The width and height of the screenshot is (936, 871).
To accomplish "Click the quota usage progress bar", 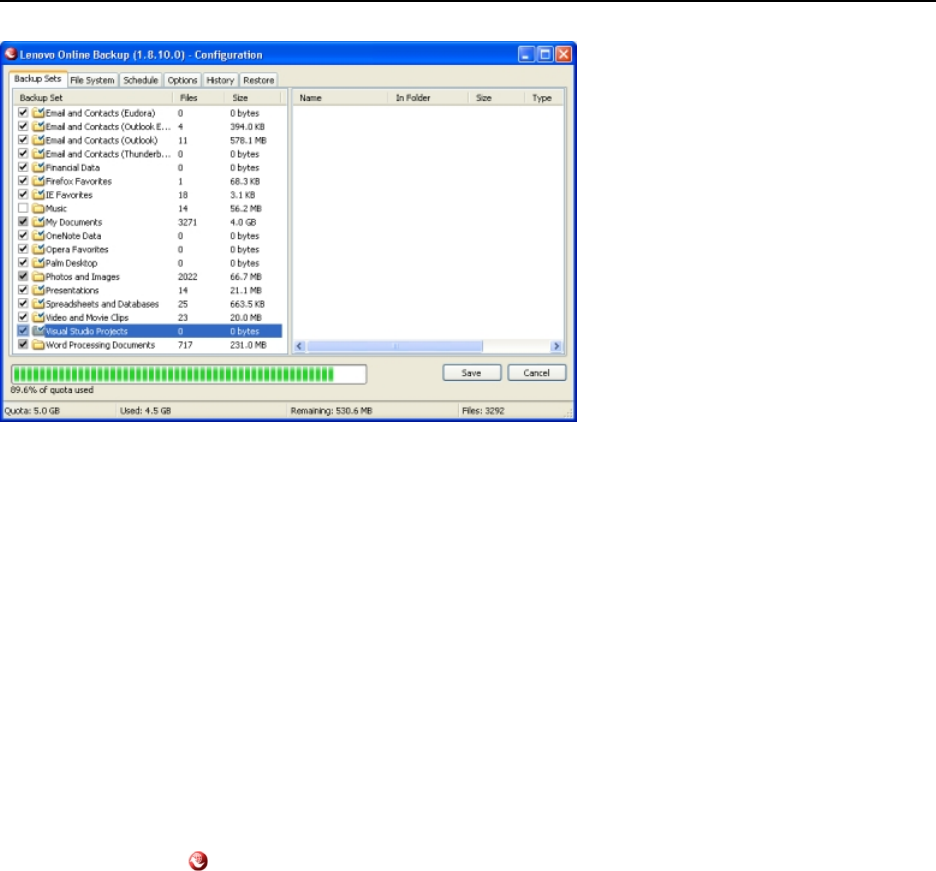I will (x=189, y=374).
